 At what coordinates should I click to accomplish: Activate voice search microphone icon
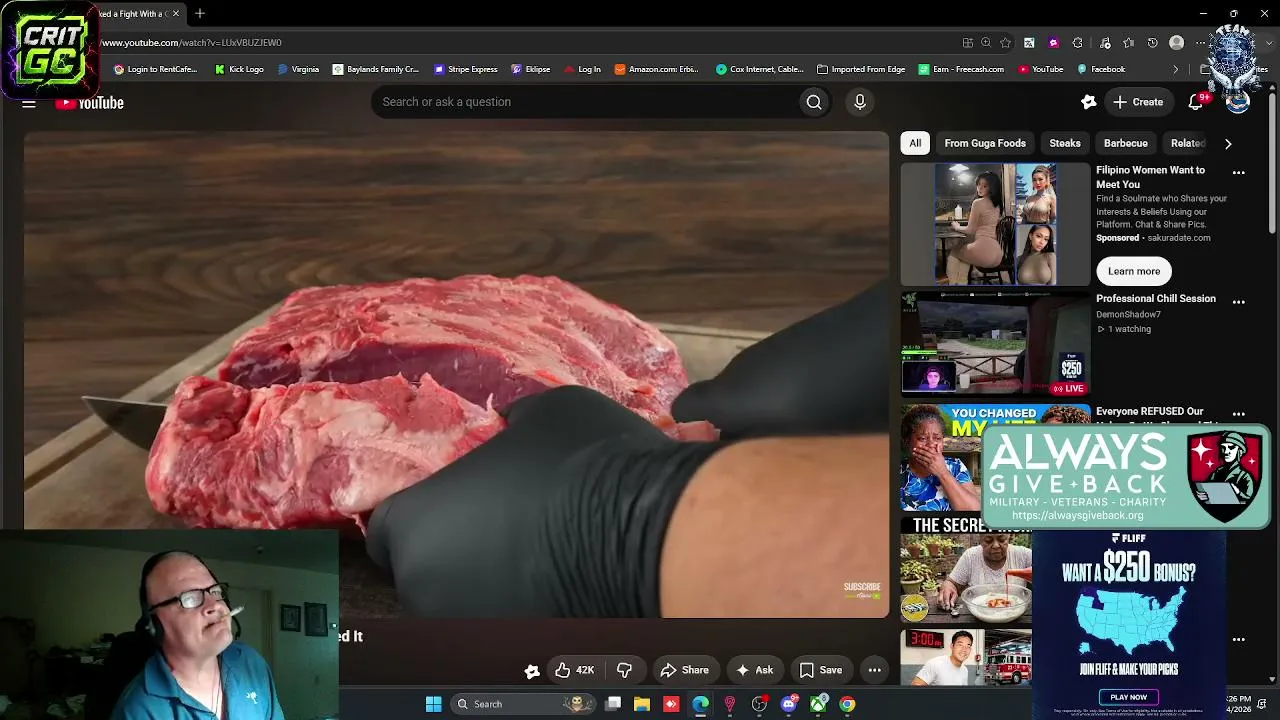click(860, 102)
